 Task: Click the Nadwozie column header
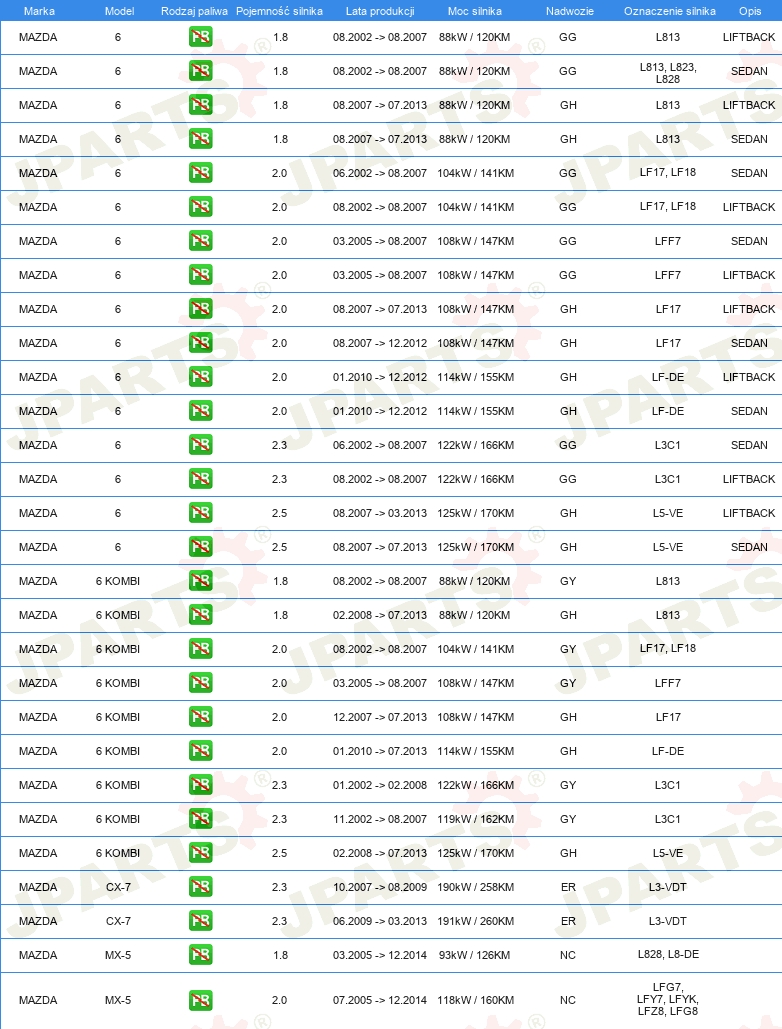569,11
